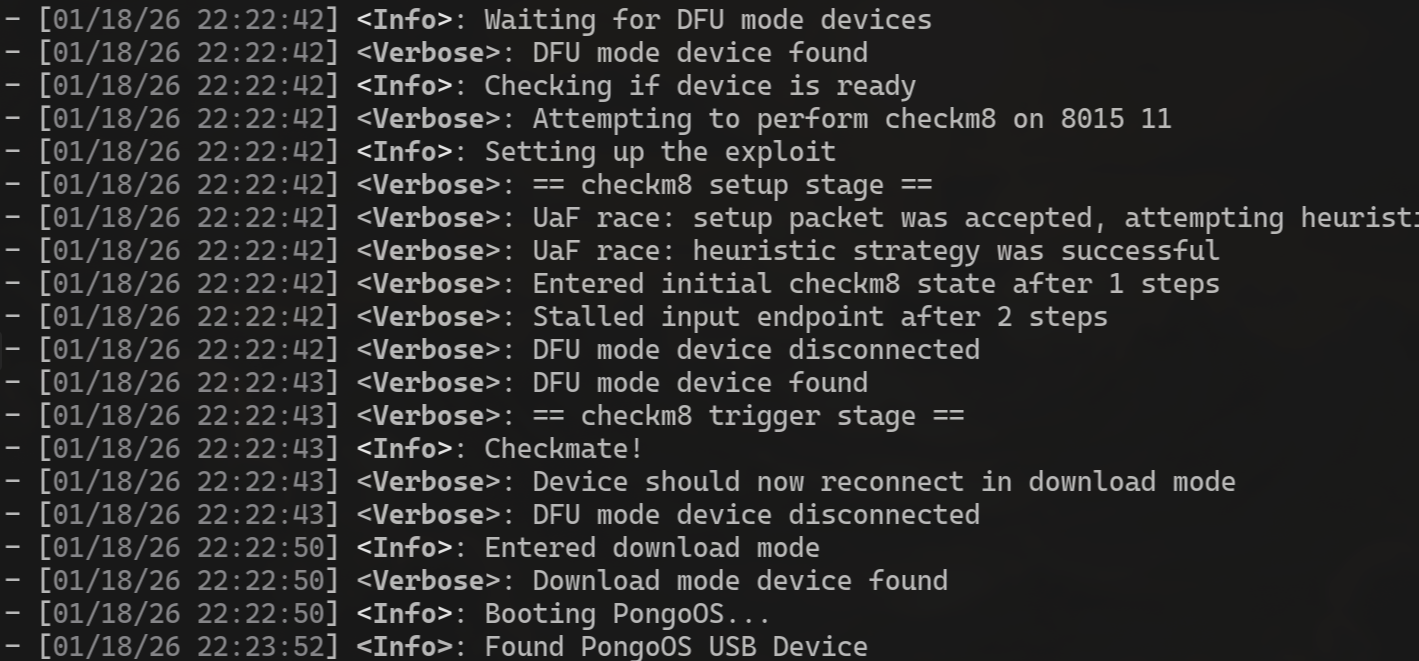The width and height of the screenshot is (1419, 661).
Task: Click the 22:23:52 timestamp
Action: pyautogui.click(x=260, y=647)
